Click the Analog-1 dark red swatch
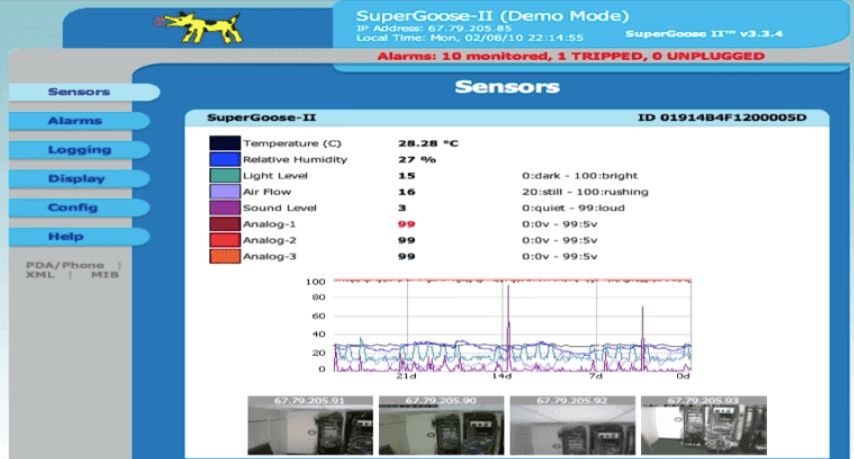Screen dimensions: 854x459 (224, 224)
